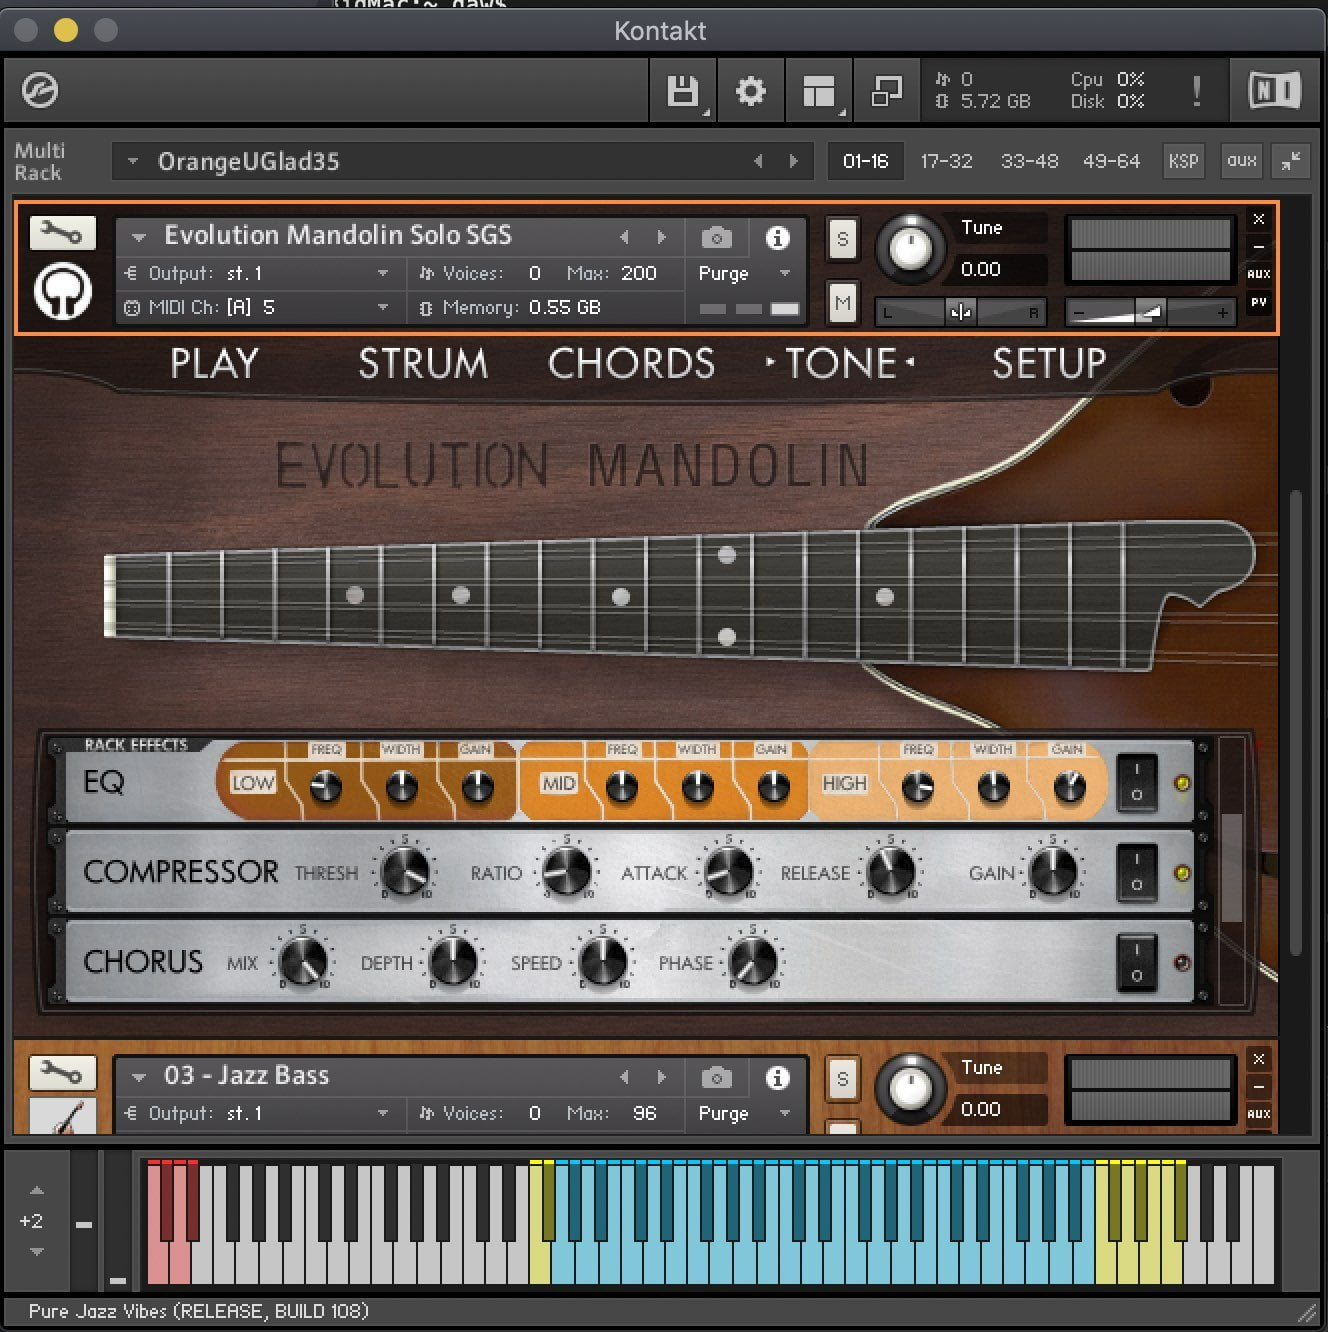Image resolution: width=1328 pixels, height=1332 pixels.
Task: Toggle the Chorus effect power switch
Action: point(1136,963)
